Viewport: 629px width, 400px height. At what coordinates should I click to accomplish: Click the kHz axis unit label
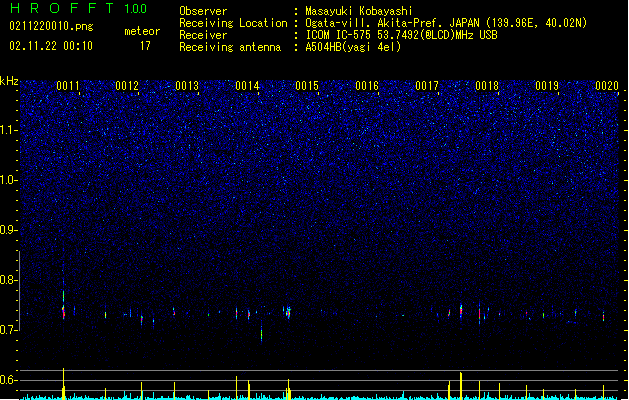tap(9, 81)
